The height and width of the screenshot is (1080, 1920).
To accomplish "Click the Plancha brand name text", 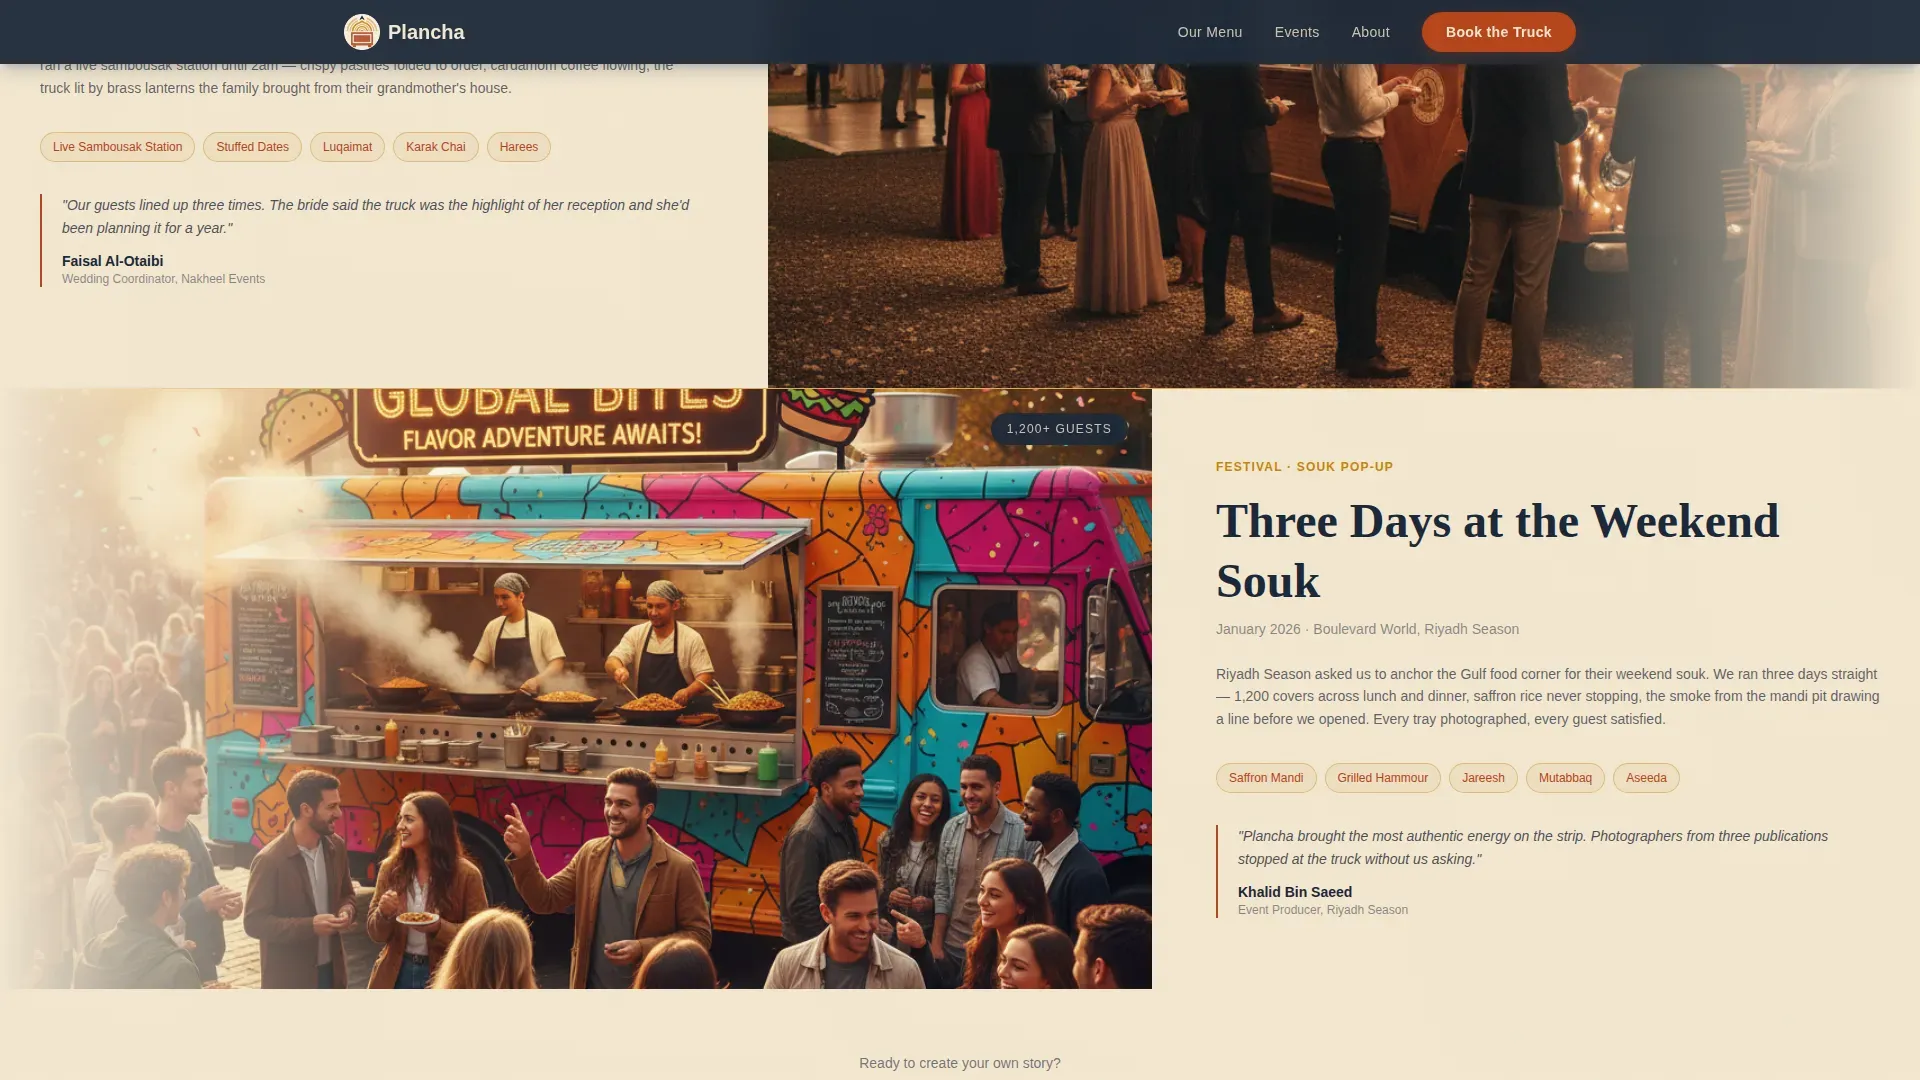I will [426, 32].
